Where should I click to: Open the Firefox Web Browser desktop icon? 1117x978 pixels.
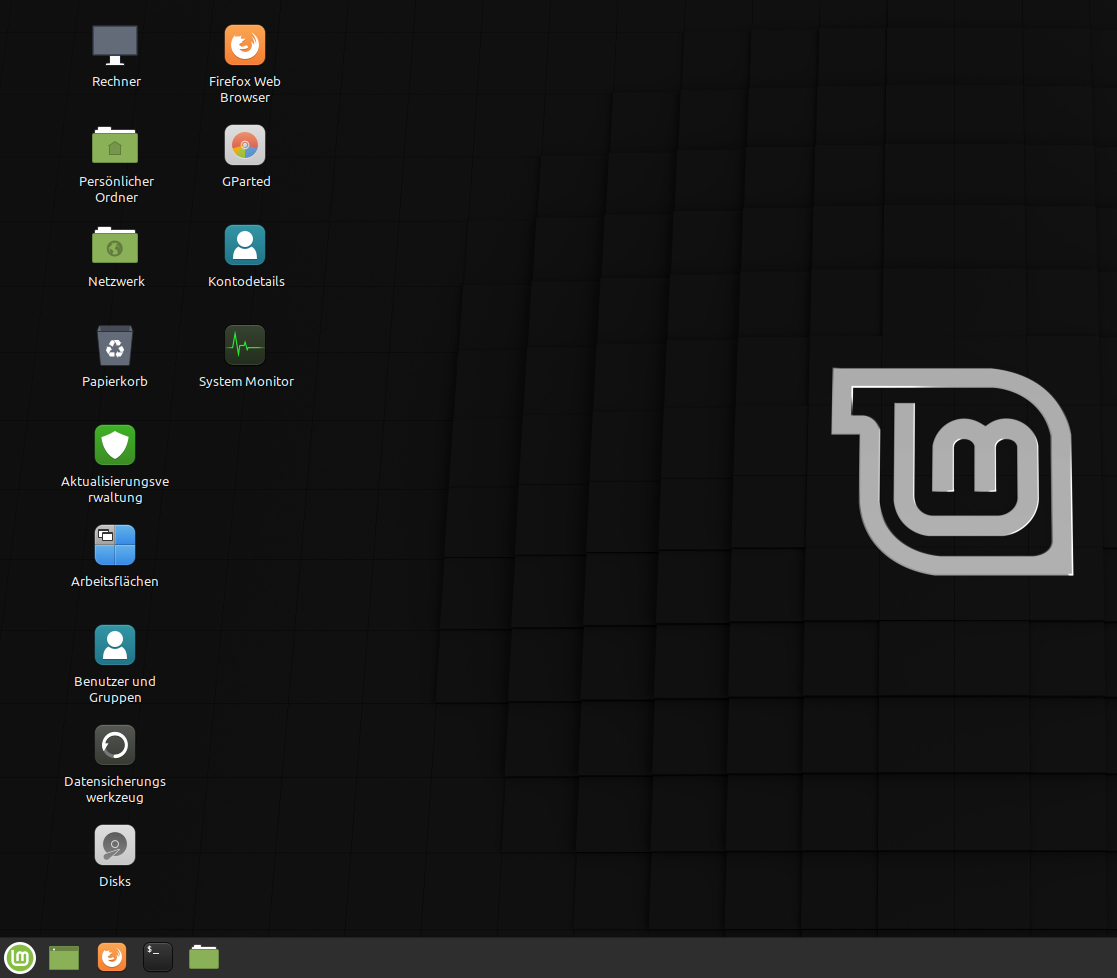244,45
